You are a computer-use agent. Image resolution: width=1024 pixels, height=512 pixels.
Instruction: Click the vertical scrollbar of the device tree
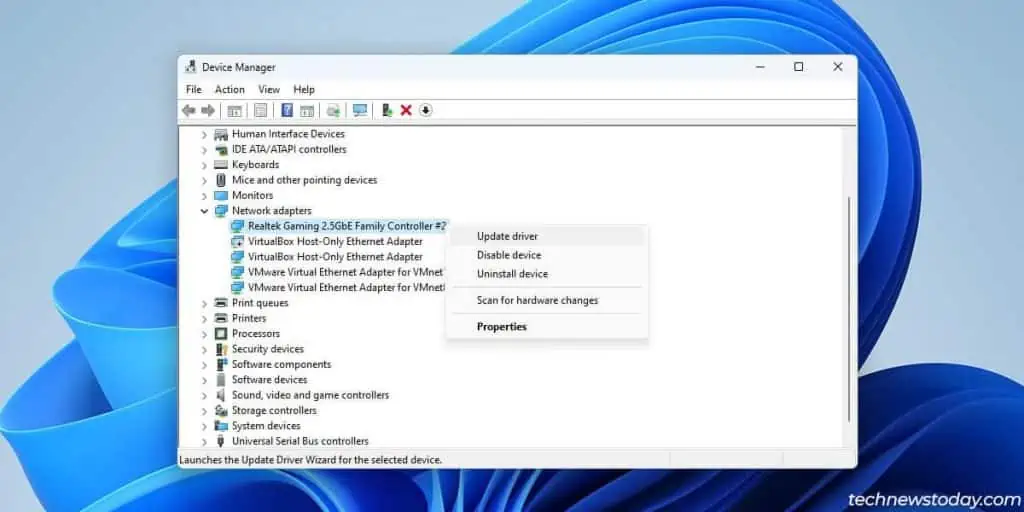849,308
